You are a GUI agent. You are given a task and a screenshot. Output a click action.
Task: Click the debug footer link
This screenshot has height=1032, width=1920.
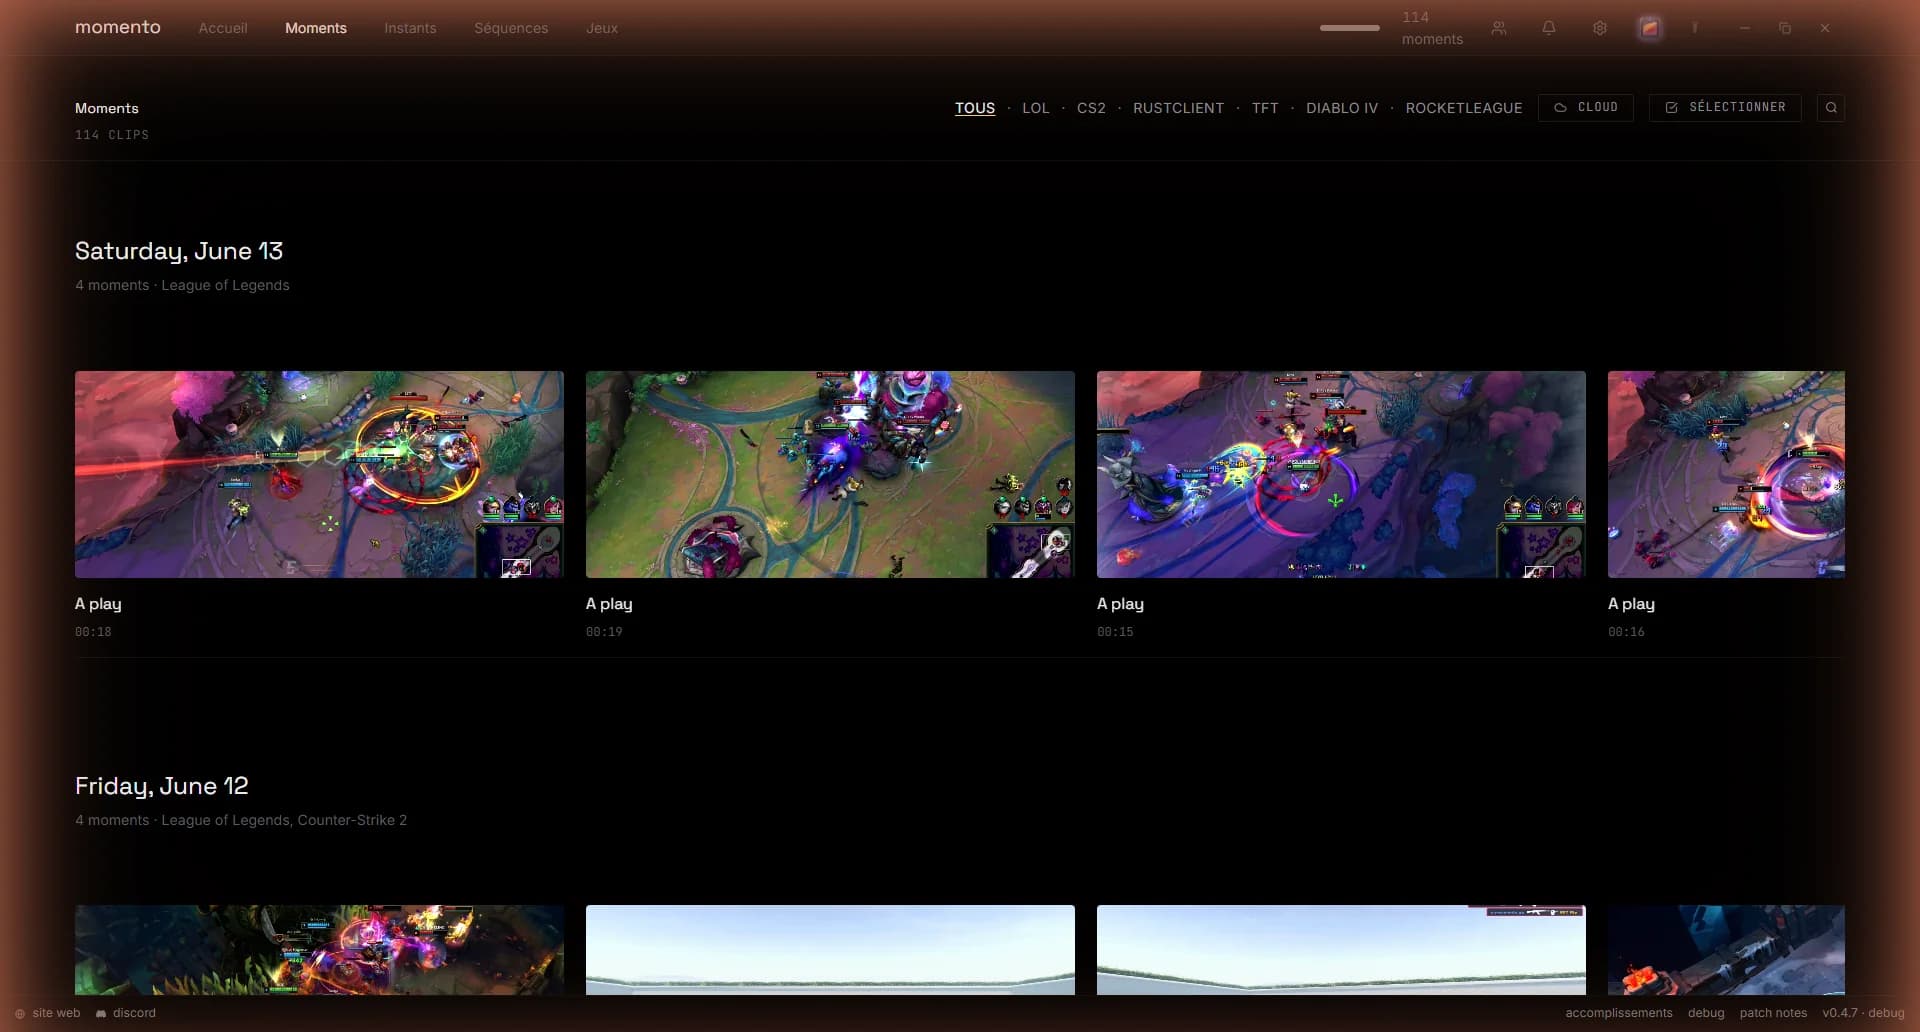coord(1706,1013)
